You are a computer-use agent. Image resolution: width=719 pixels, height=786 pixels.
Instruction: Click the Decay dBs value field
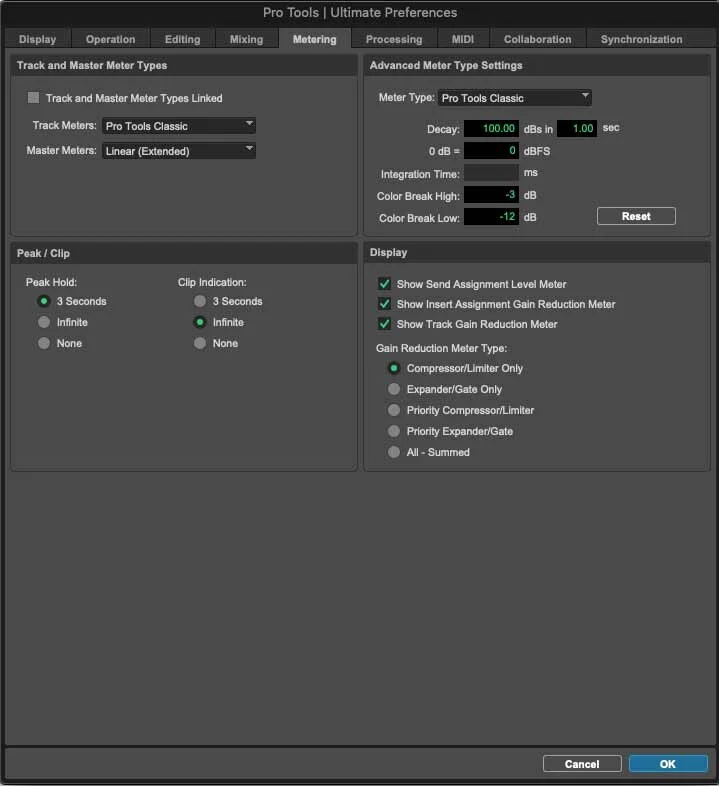click(x=491, y=129)
